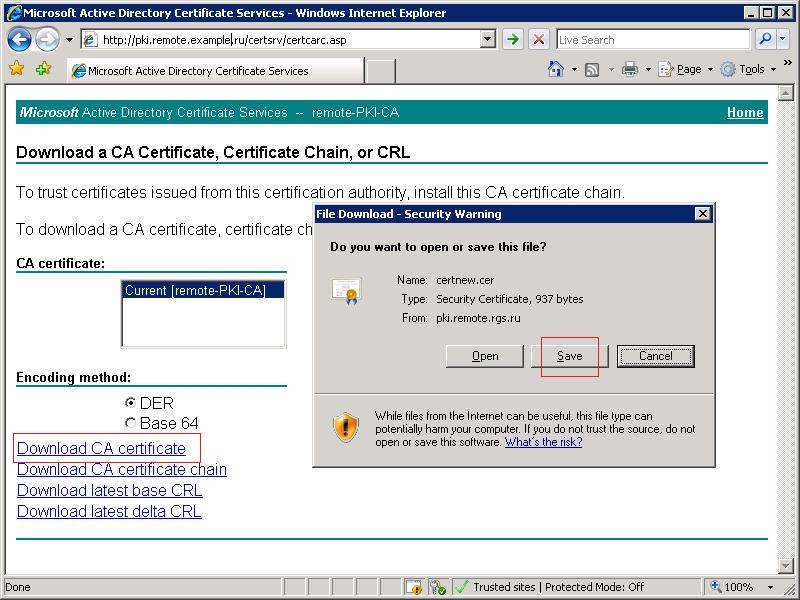Stop loading with the red X
Image resolution: width=800 pixels, height=600 pixels.
(539, 39)
